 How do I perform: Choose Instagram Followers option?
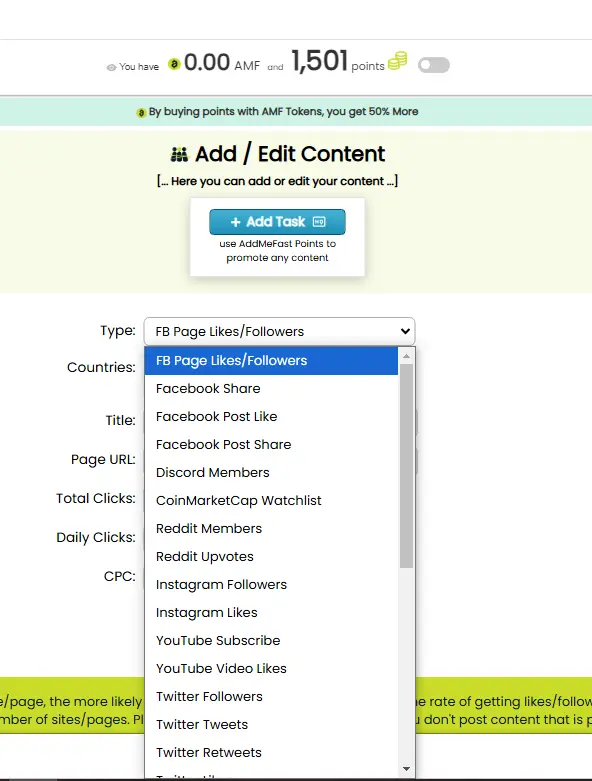click(271, 584)
